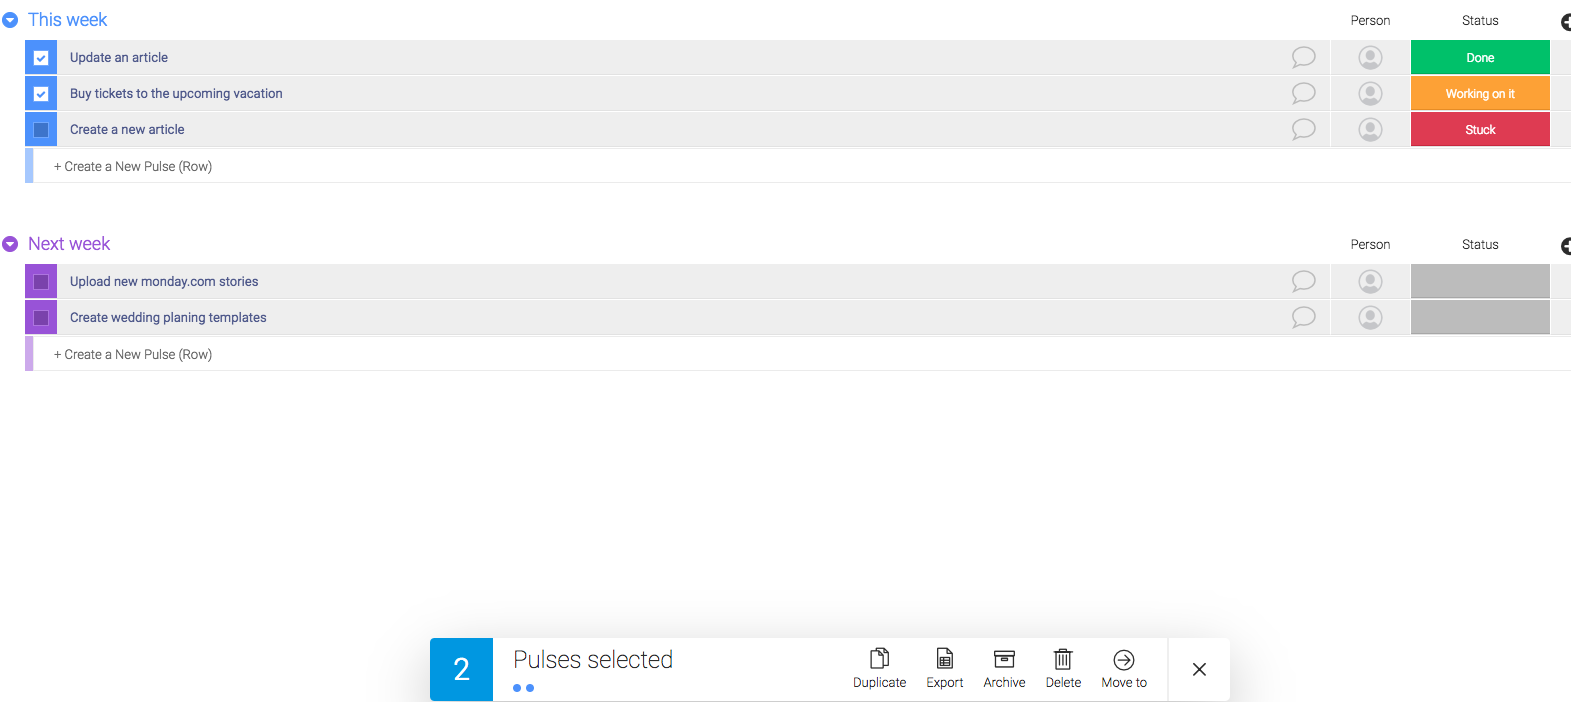1571x702 pixels.
Task: Open the Working on it status dropdown
Action: pyautogui.click(x=1480, y=93)
